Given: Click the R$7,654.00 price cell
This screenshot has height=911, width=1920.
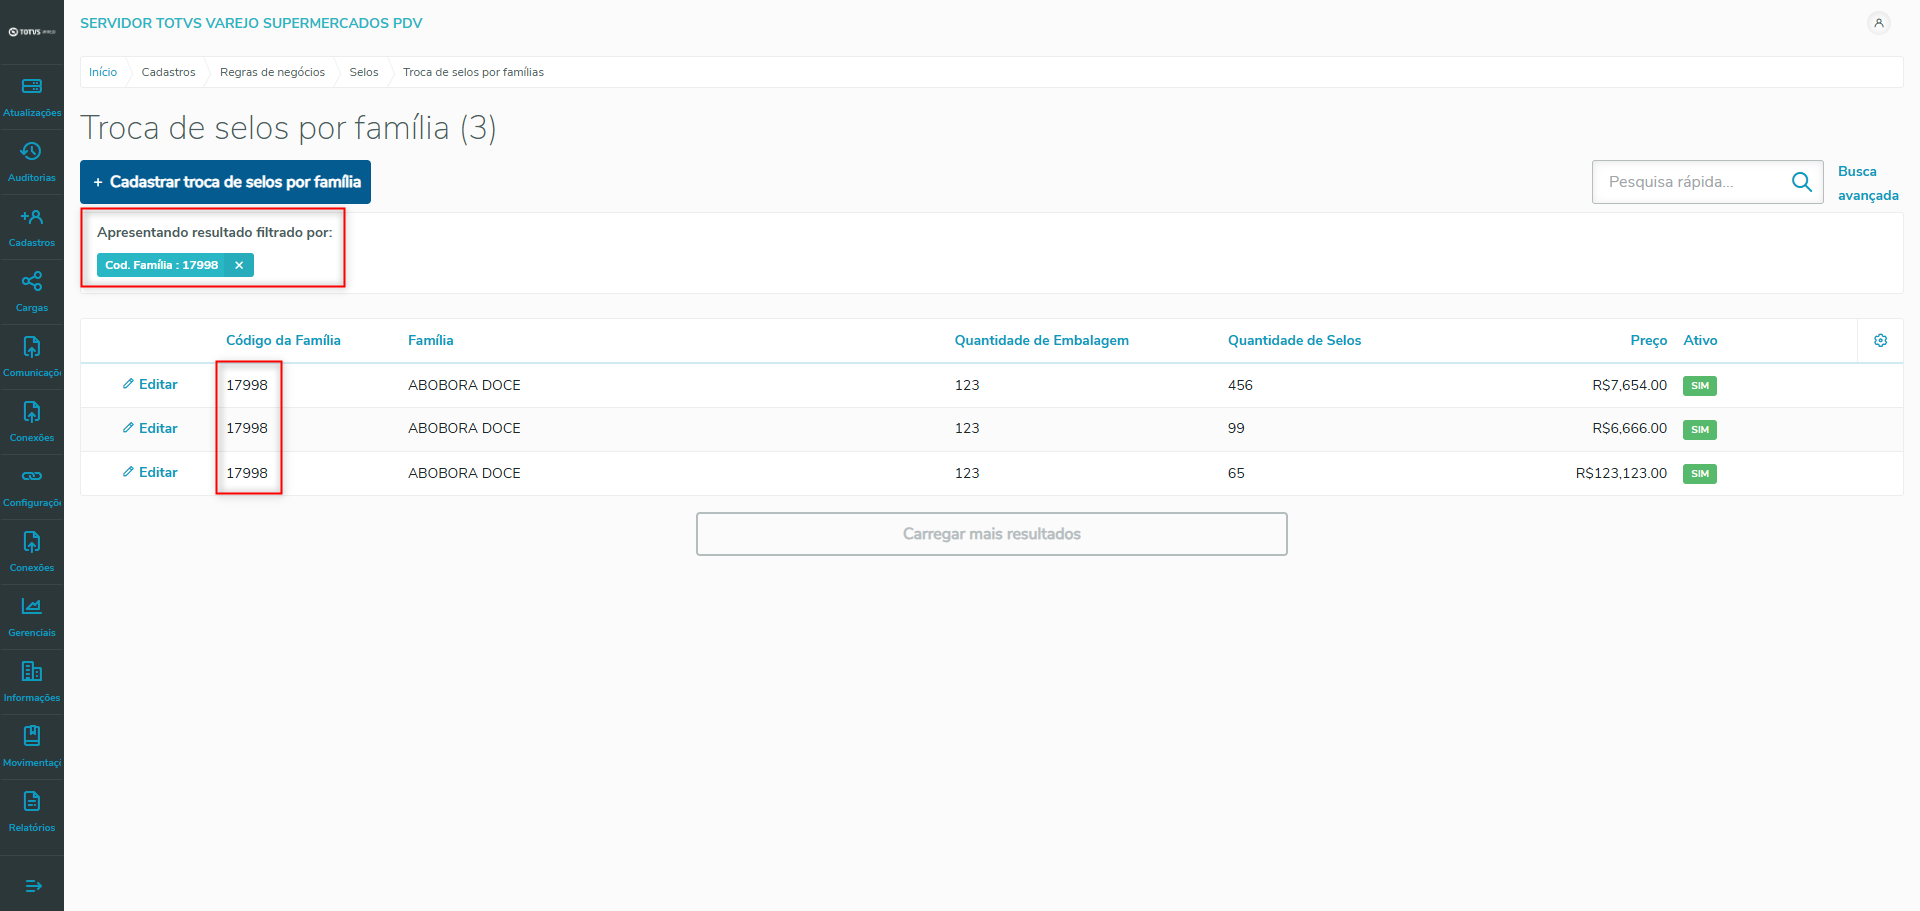Looking at the screenshot, I should [x=1630, y=385].
